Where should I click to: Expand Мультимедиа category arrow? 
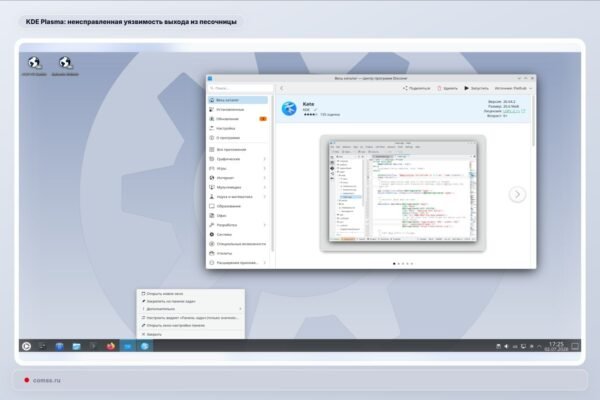(264, 187)
